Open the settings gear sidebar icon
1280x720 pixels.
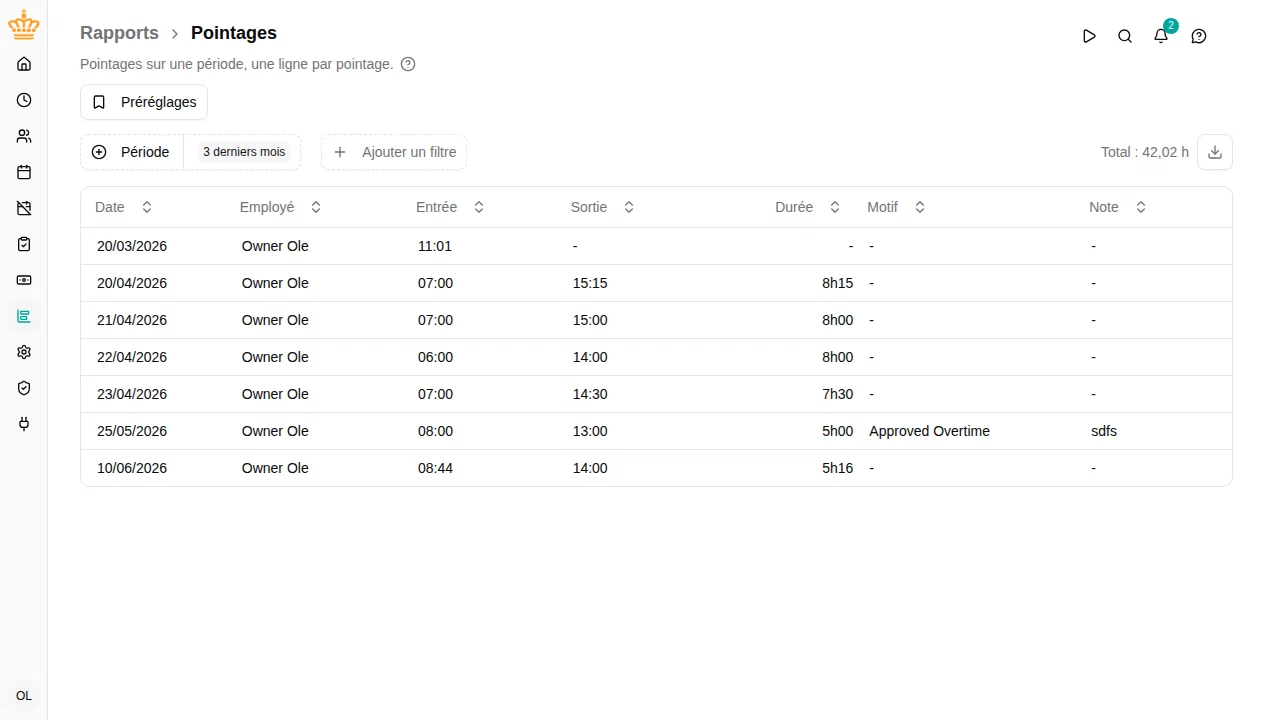coord(24,352)
